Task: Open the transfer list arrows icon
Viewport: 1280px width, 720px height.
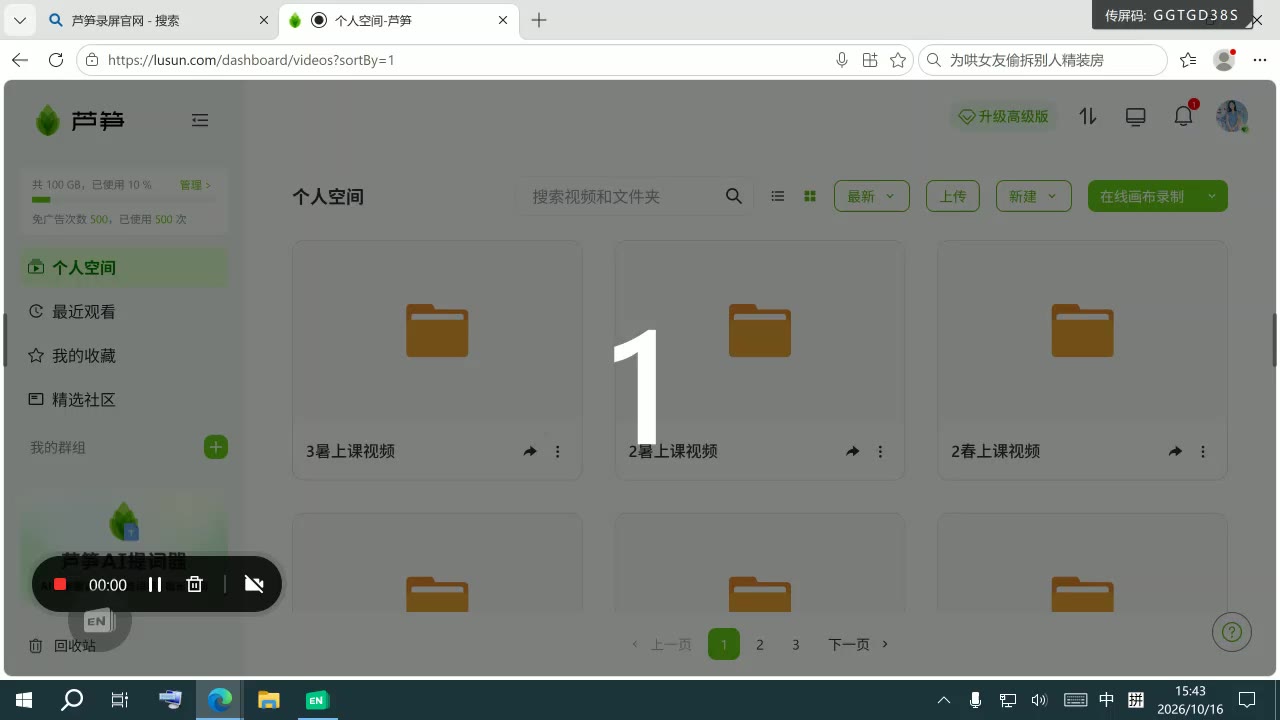Action: pyautogui.click(x=1088, y=117)
